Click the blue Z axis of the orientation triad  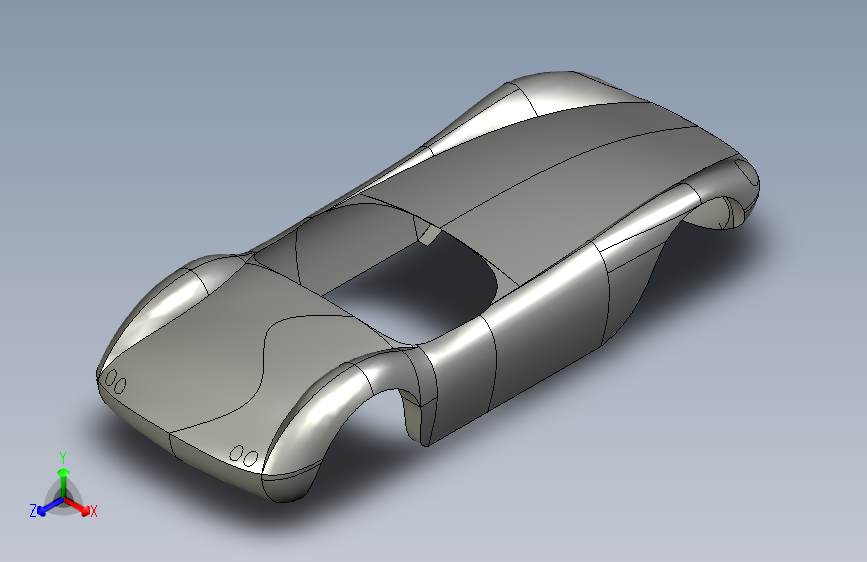click(49, 507)
